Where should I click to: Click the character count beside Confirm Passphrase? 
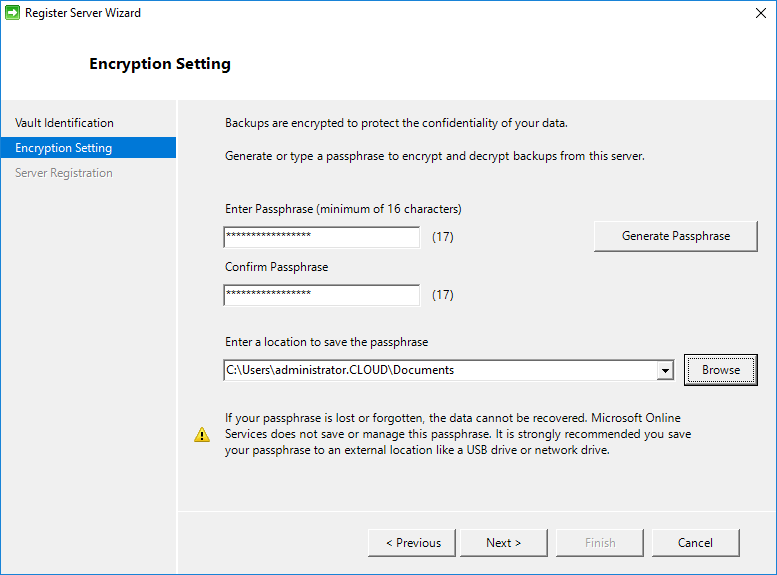[442, 295]
